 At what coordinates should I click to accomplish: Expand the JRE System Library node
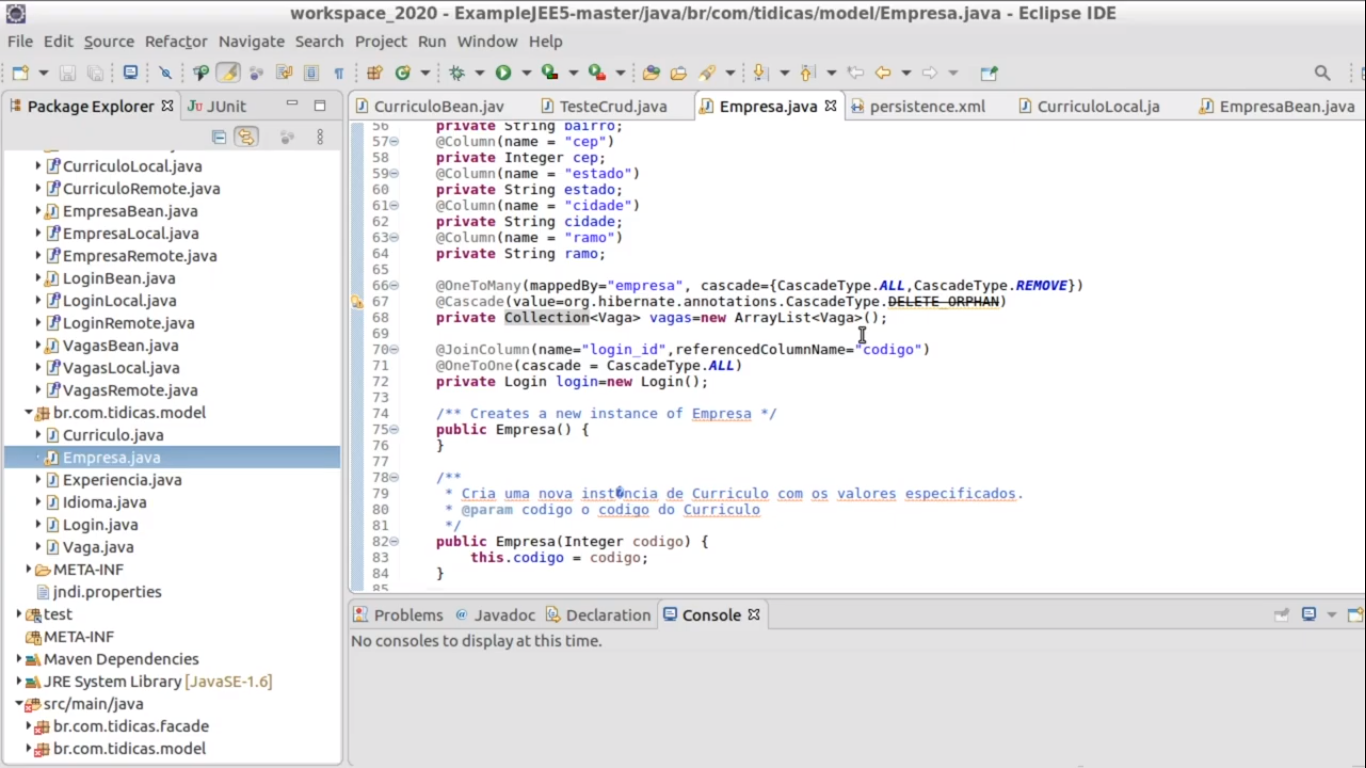[x=19, y=681]
